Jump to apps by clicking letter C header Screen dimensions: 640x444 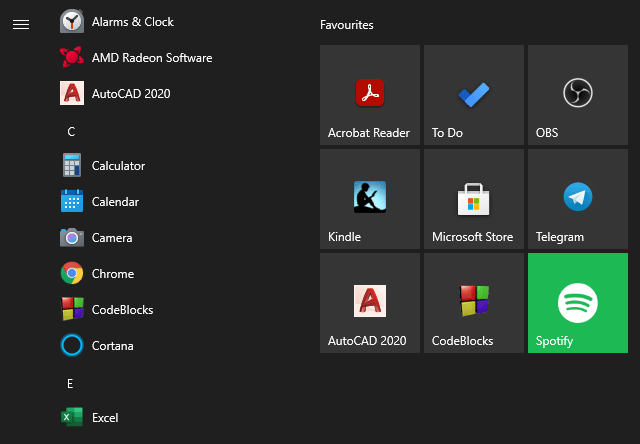pyautogui.click(x=71, y=132)
